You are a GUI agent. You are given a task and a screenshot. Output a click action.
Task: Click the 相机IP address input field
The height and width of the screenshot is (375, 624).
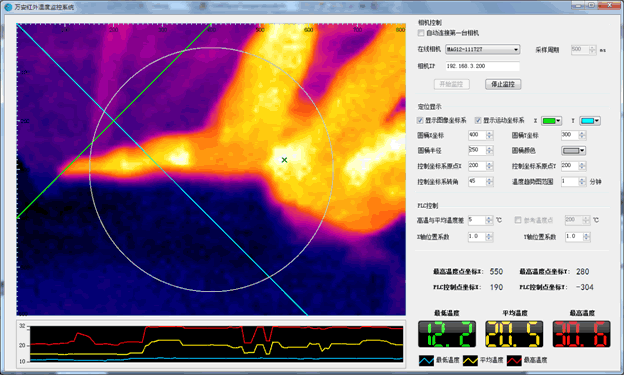(x=482, y=66)
